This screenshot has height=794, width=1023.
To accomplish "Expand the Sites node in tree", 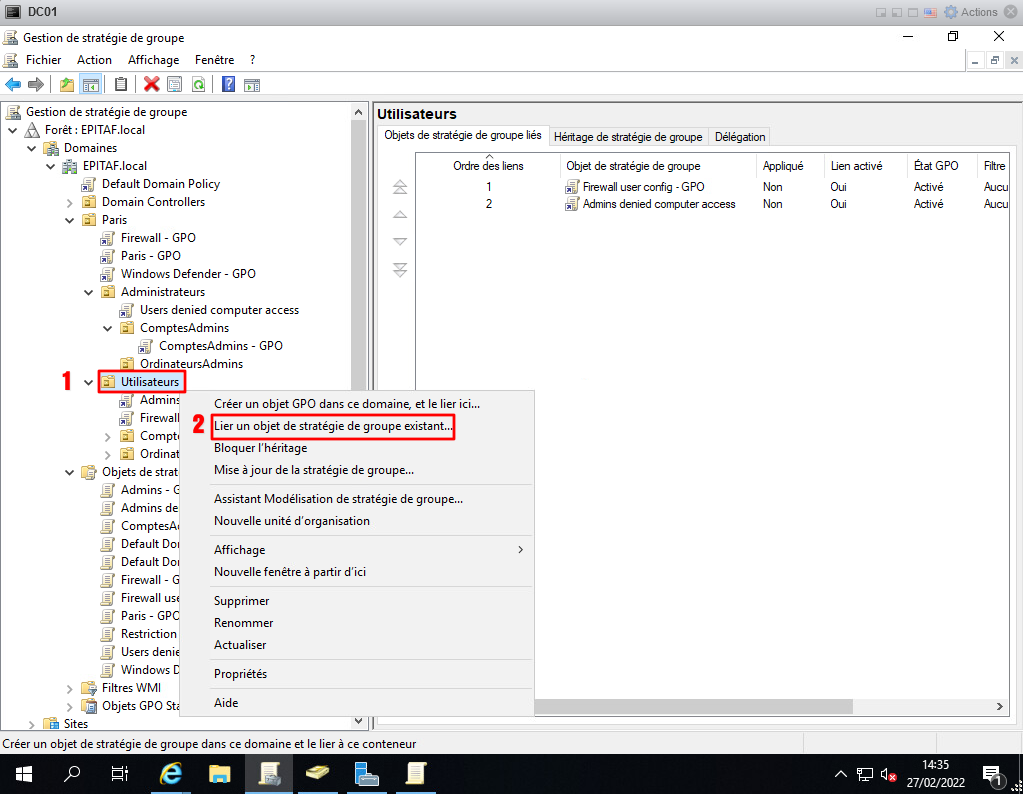I will tap(32, 724).
